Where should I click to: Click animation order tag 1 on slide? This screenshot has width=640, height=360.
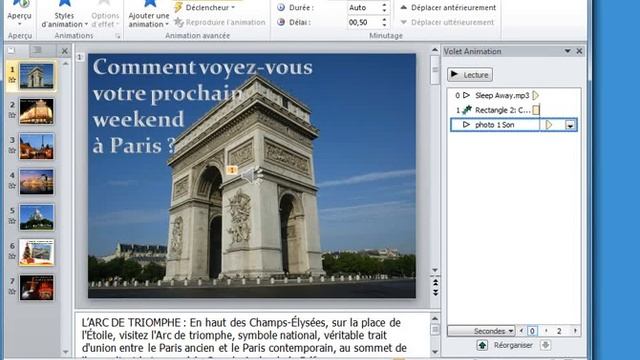231,170
